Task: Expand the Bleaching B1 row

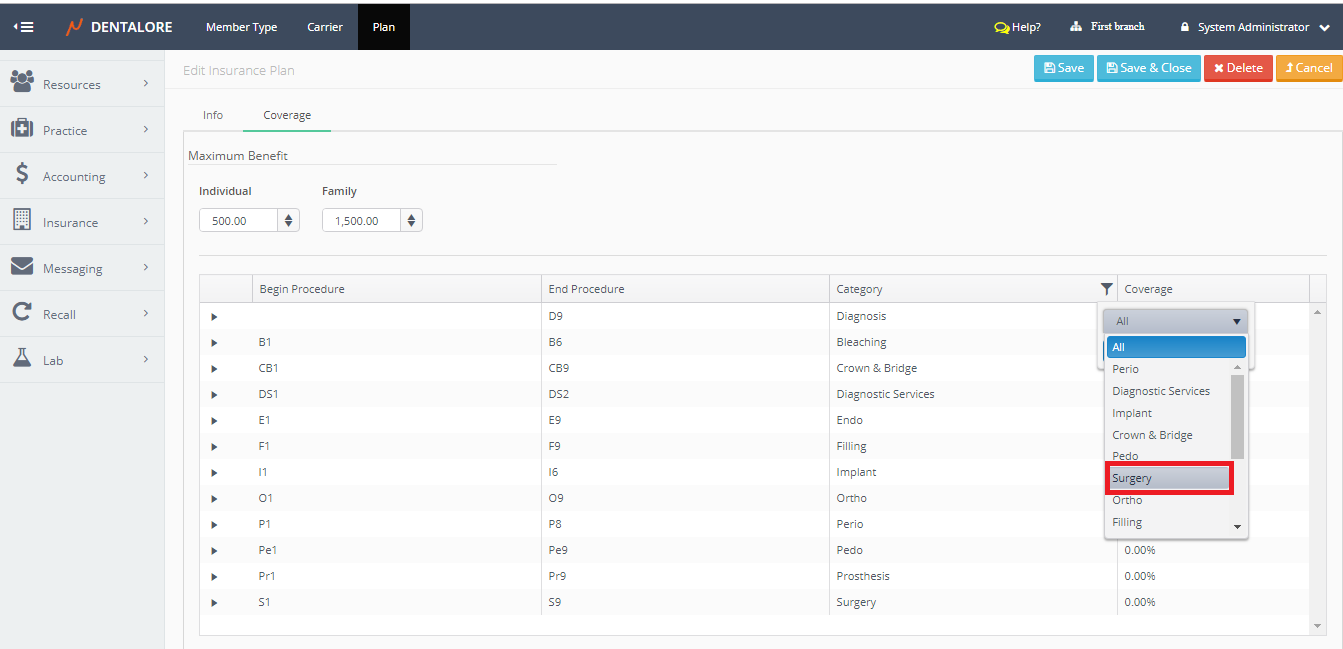Action: 214,342
